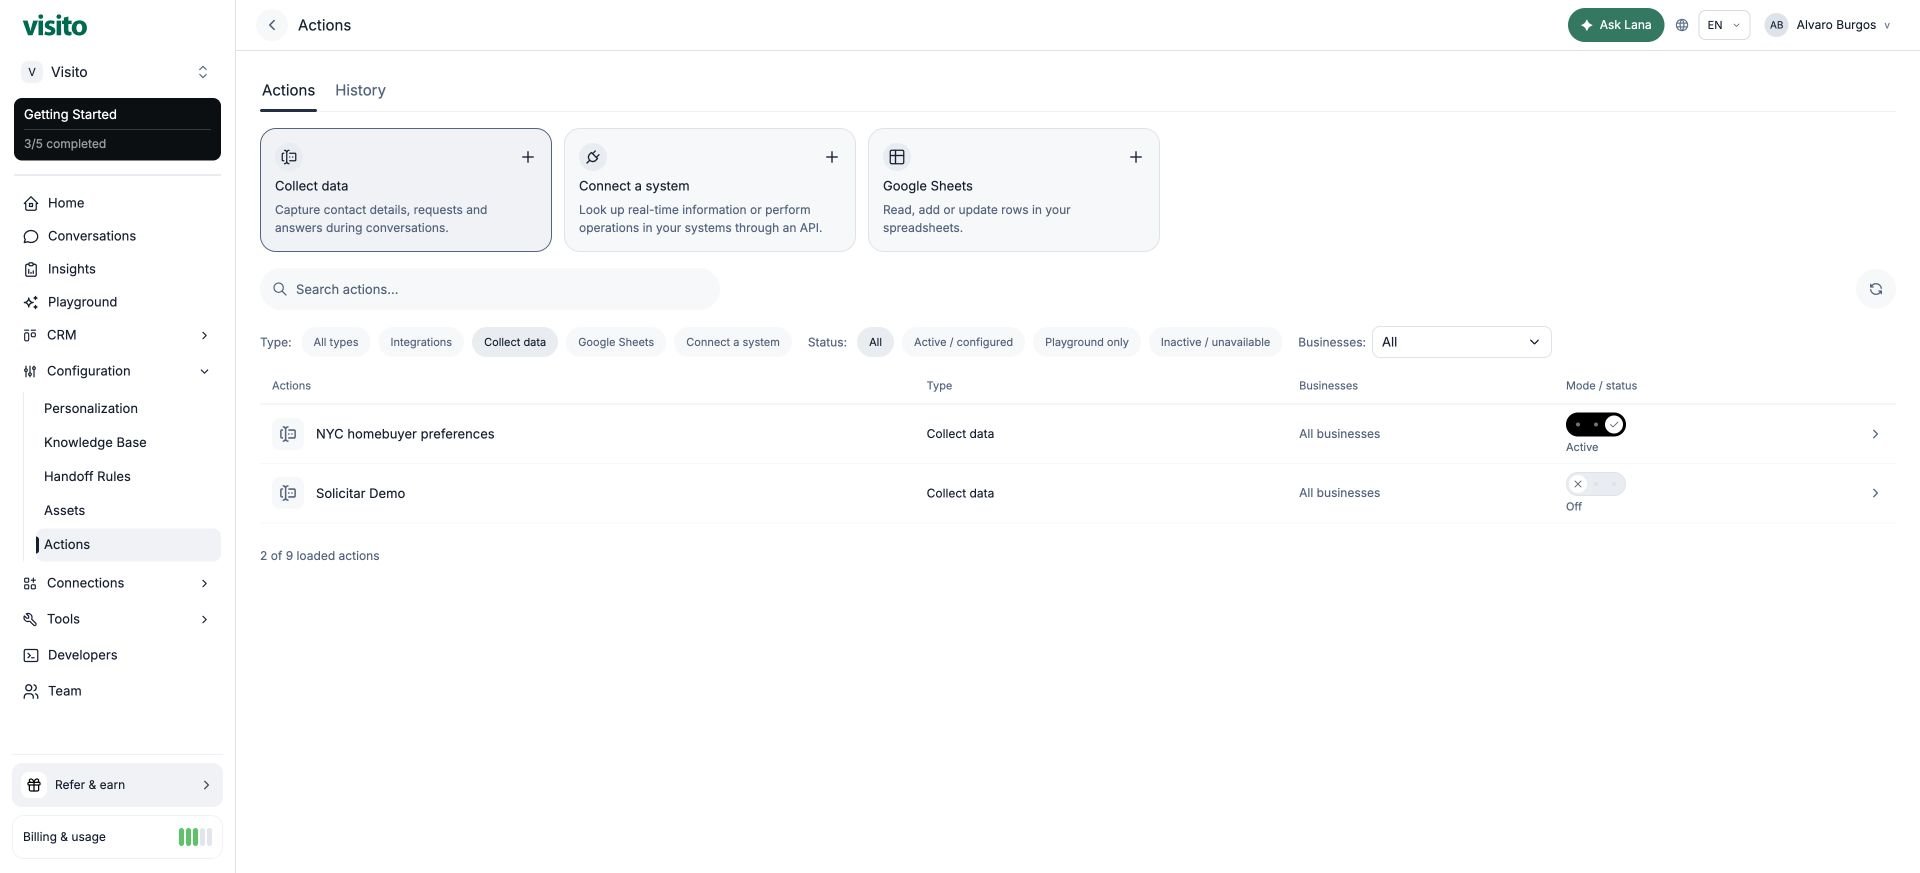Viewport: 1920px width, 873px height.
Task: Click the Conversations chat bubble icon
Action: (31, 236)
